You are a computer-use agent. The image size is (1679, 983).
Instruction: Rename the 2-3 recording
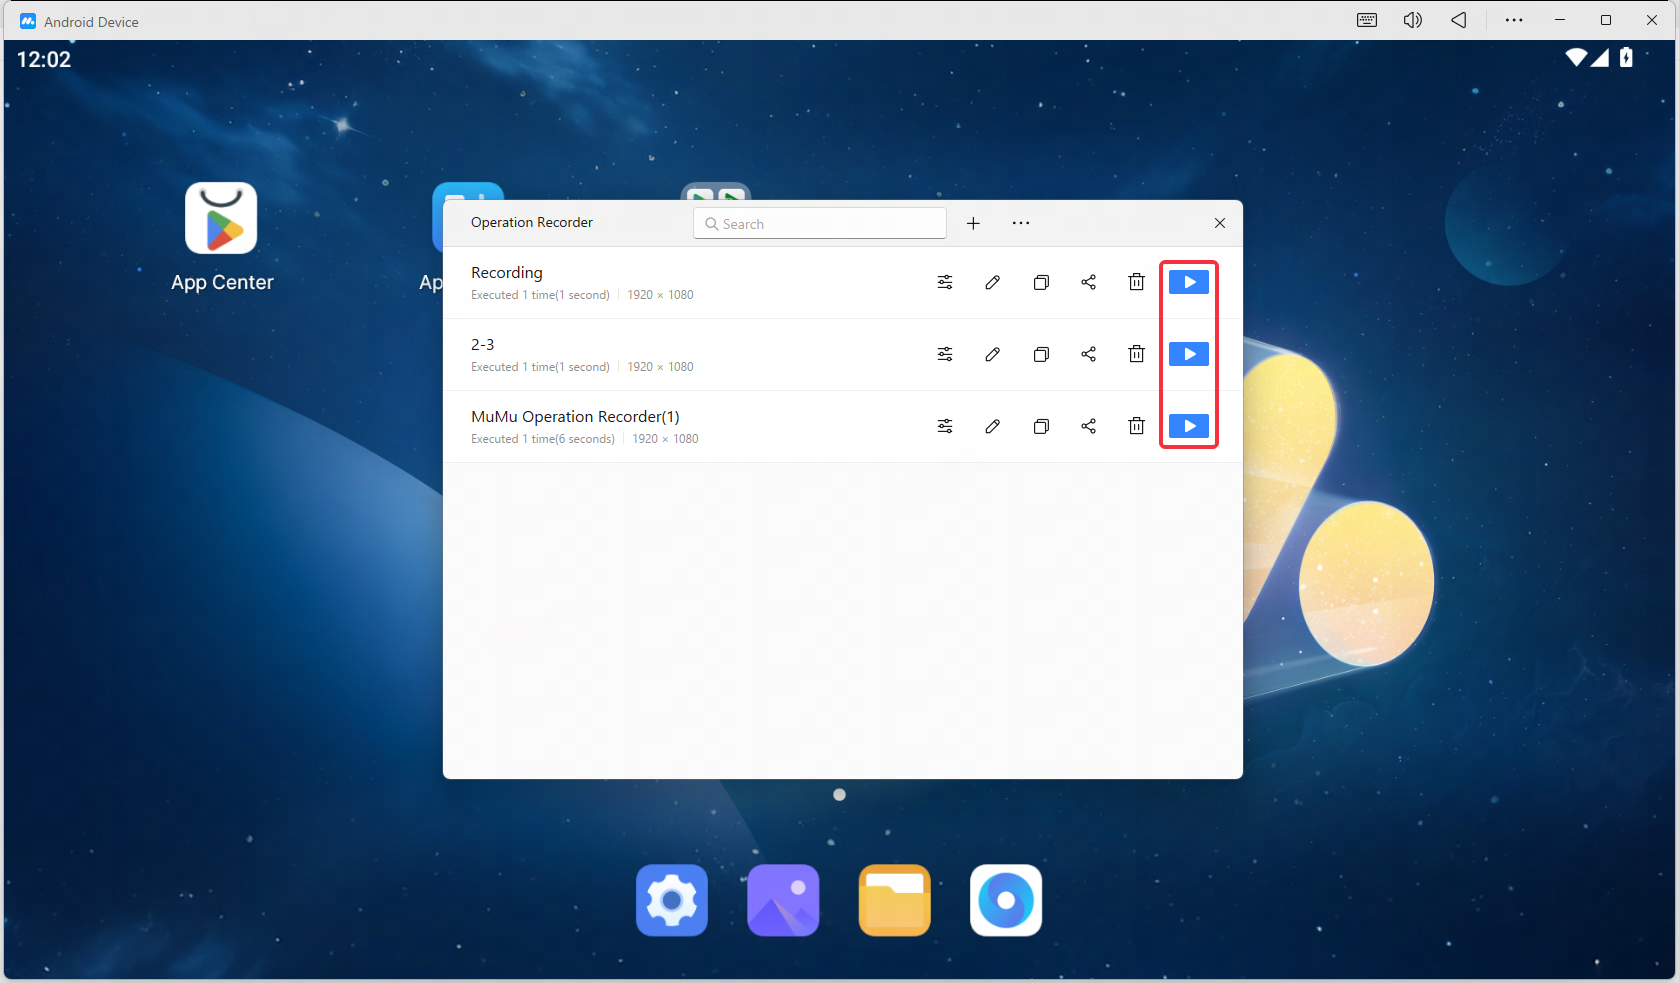pos(992,354)
